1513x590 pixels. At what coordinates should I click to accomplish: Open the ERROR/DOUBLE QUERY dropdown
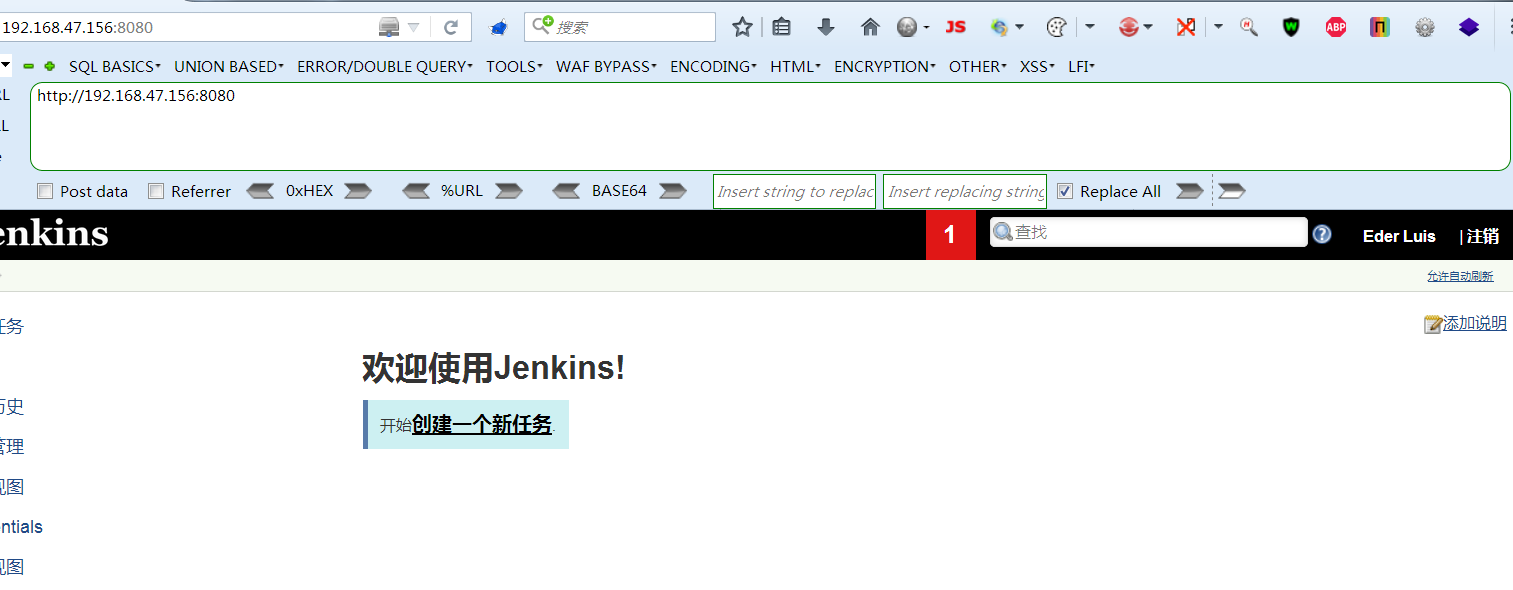pyautogui.click(x=385, y=67)
